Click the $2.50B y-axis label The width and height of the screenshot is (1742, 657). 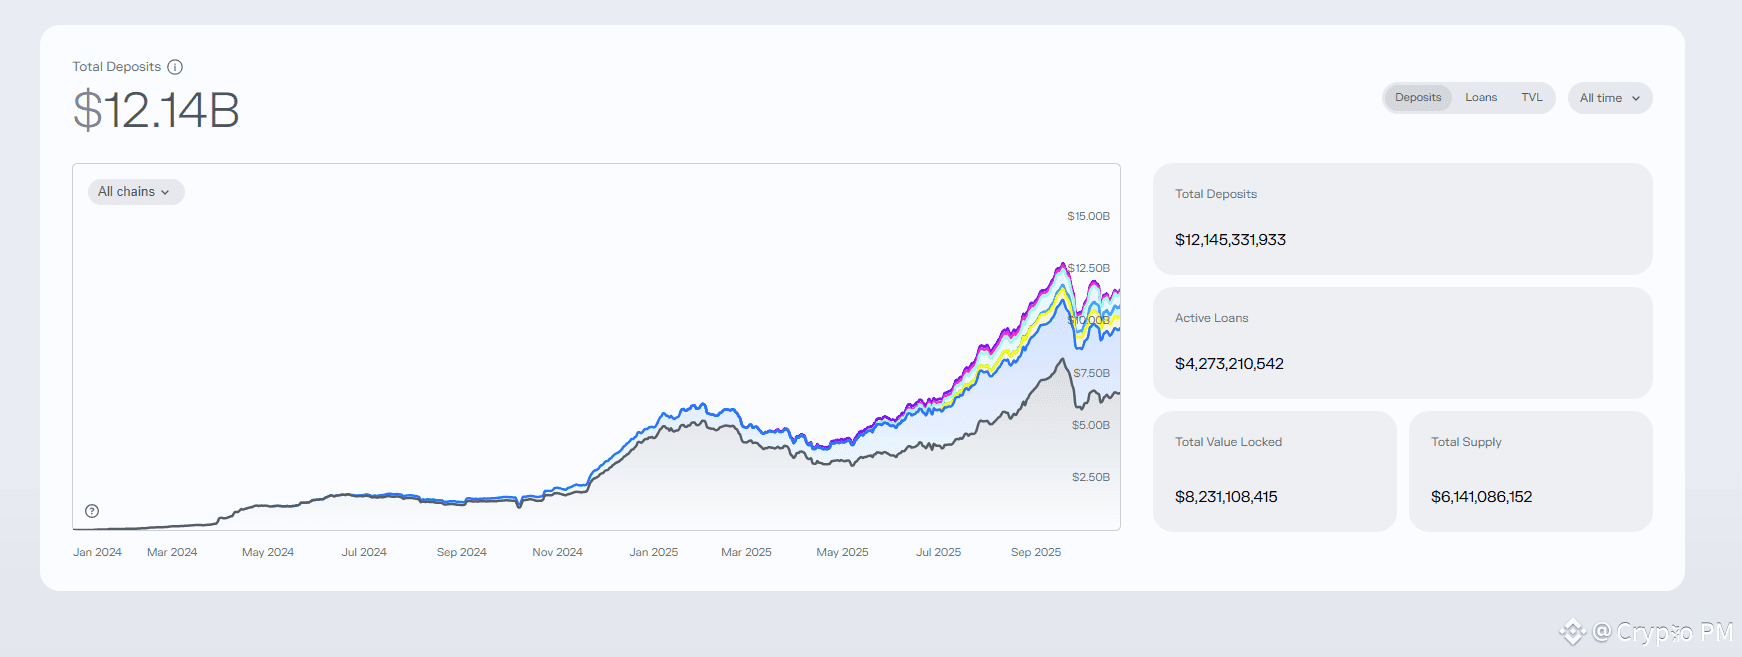[x=1091, y=477]
